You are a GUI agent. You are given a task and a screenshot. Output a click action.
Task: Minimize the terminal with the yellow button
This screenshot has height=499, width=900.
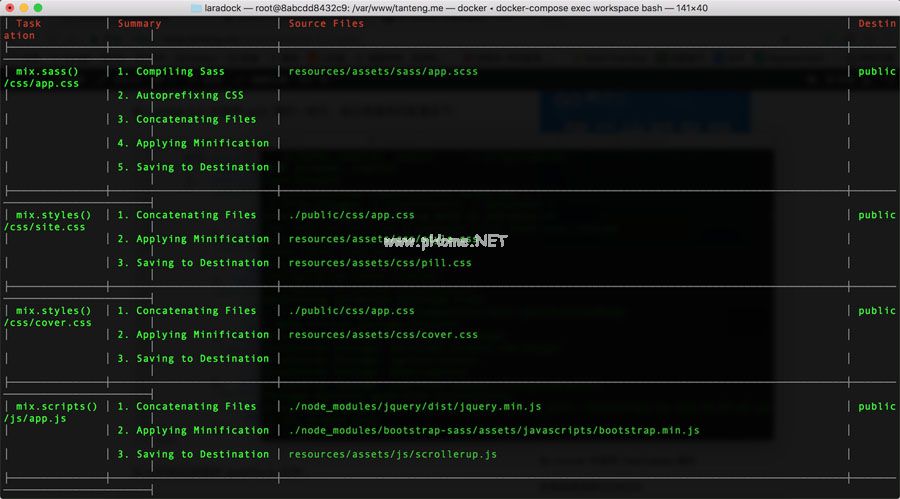(x=24, y=8)
